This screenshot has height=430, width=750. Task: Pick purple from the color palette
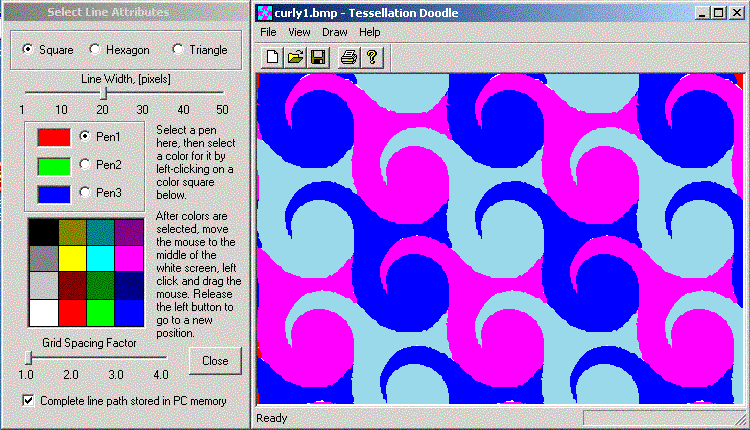pos(129,232)
